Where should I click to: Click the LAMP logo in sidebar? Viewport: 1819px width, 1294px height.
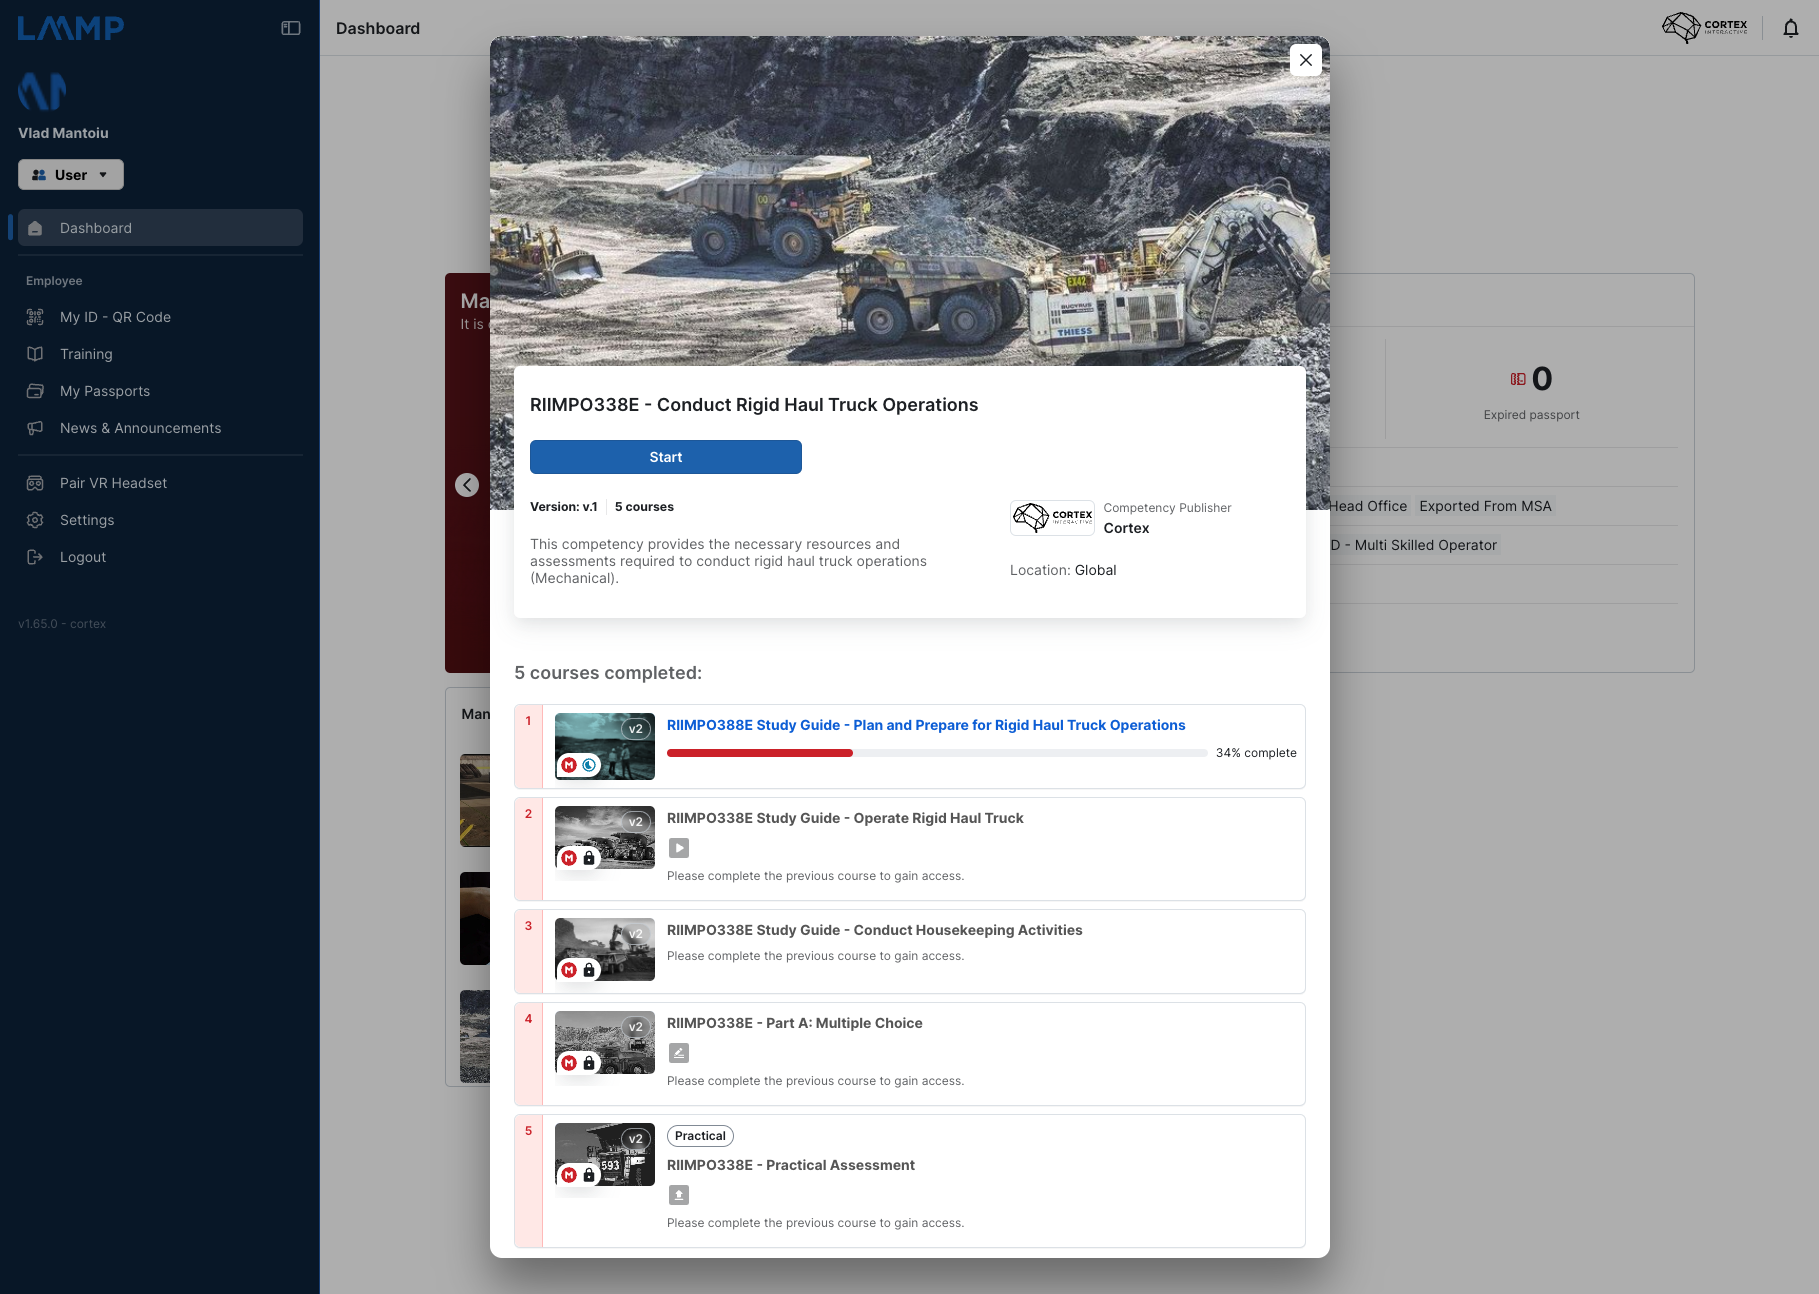click(x=71, y=28)
